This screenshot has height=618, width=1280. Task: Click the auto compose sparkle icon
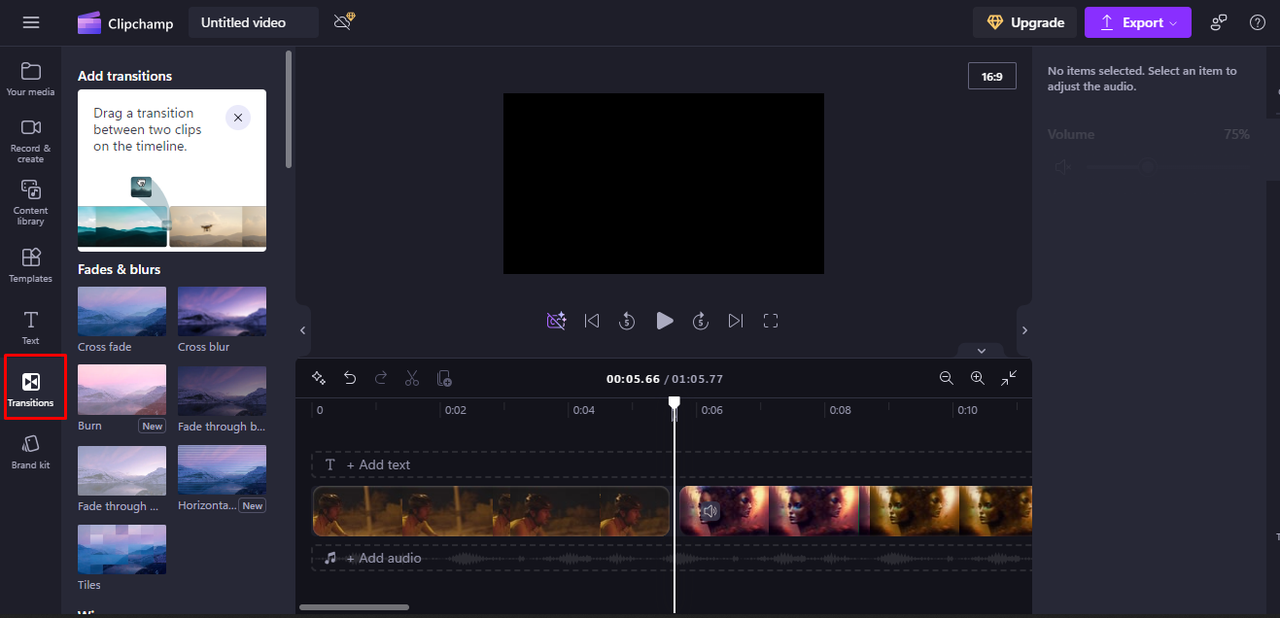(x=319, y=378)
